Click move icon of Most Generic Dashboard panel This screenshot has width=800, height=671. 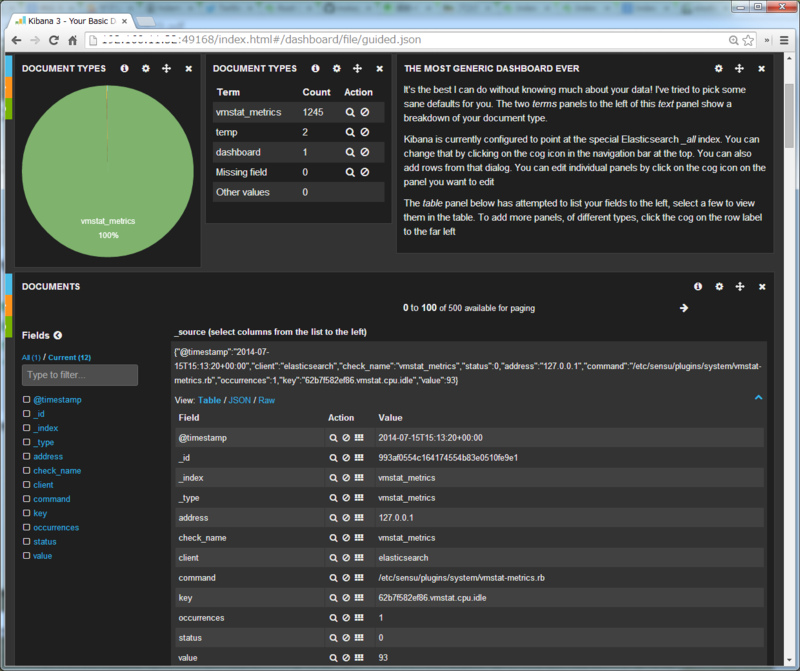tap(739, 68)
